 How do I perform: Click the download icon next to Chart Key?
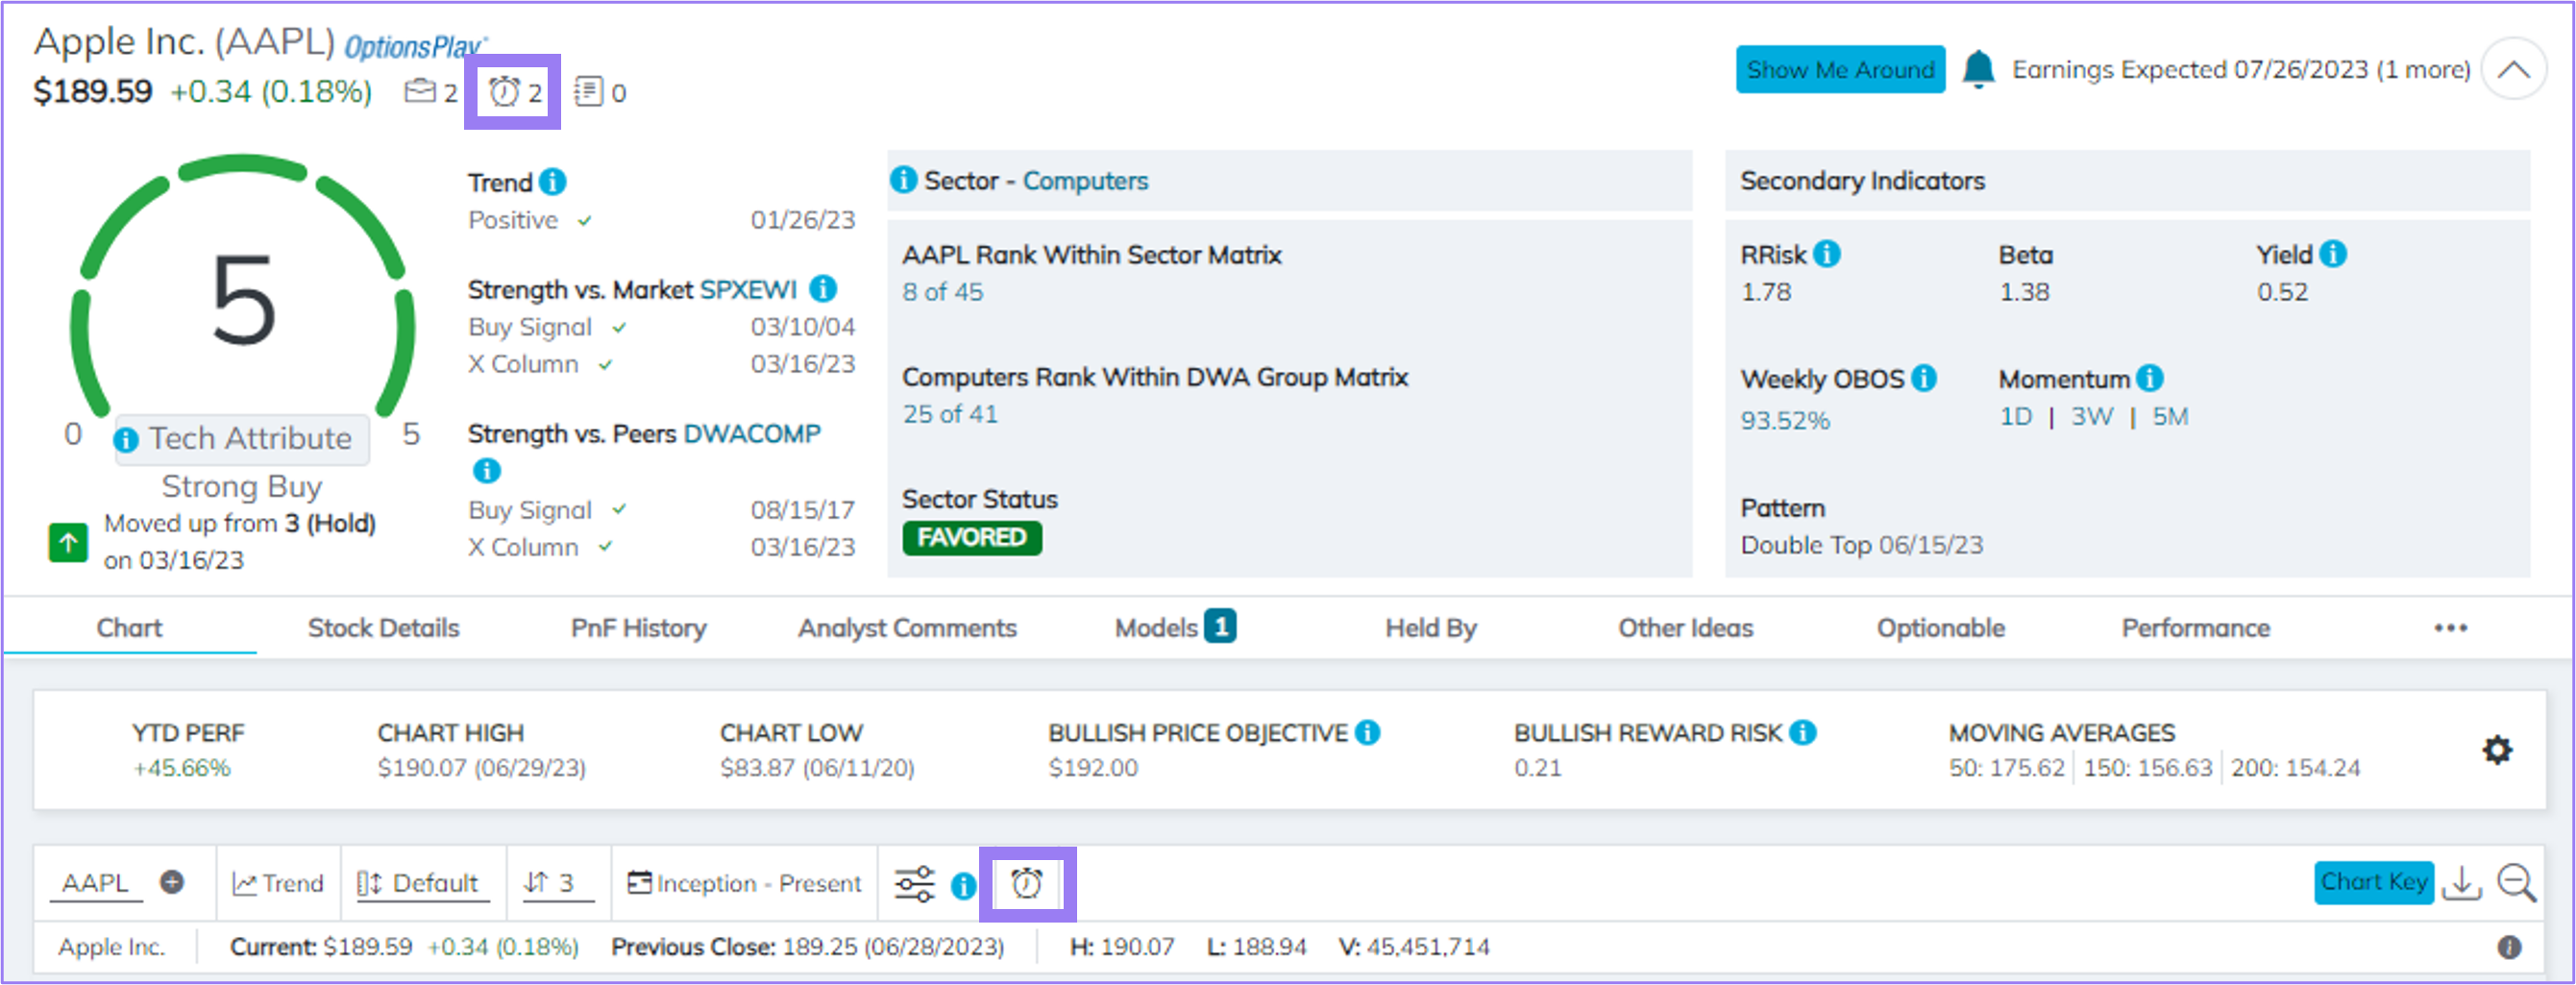pyautogui.click(x=2463, y=883)
